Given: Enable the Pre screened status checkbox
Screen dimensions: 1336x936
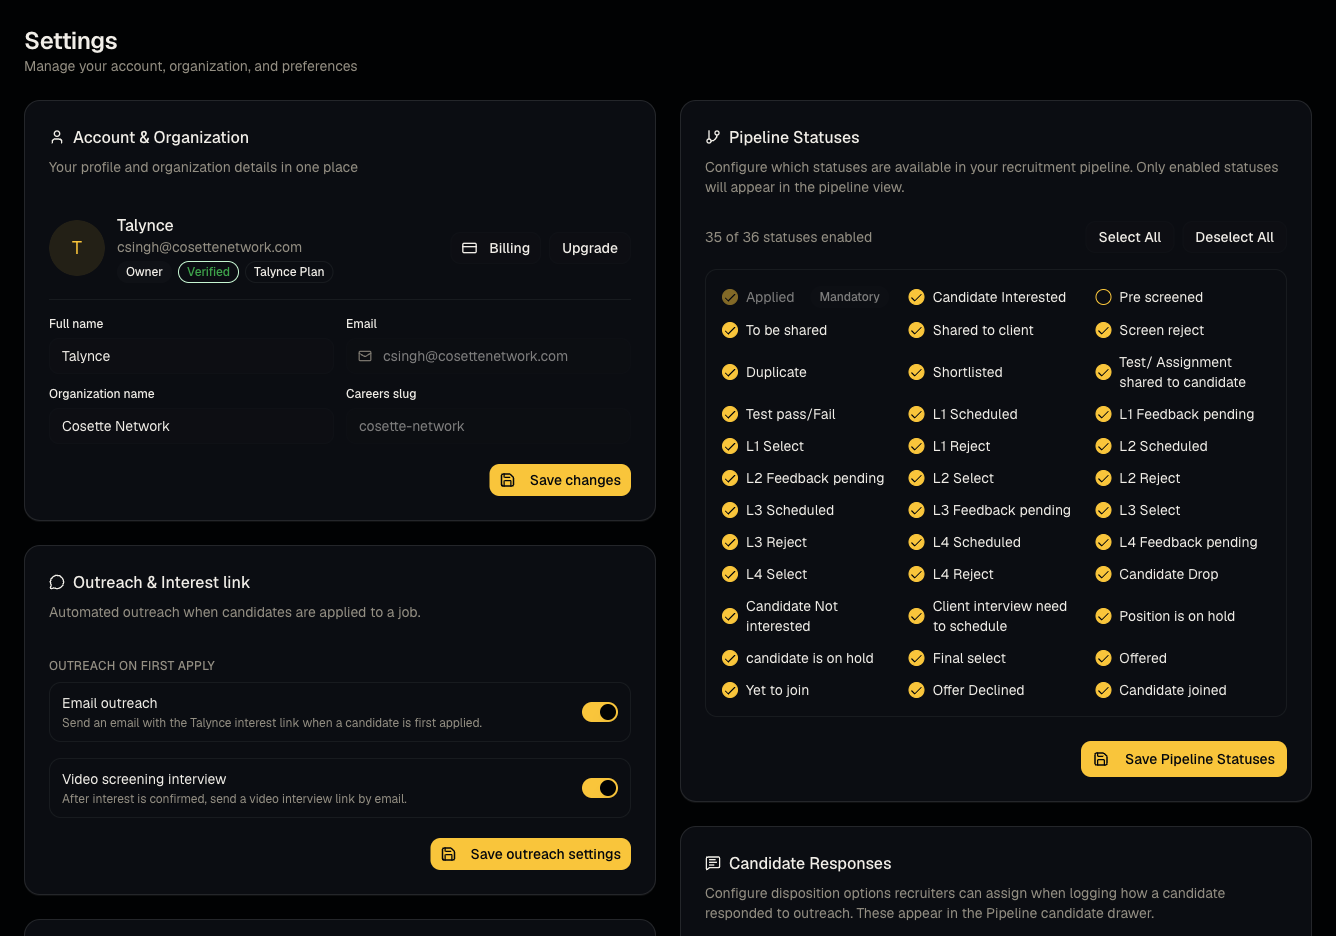Looking at the screenshot, I should click(1104, 297).
